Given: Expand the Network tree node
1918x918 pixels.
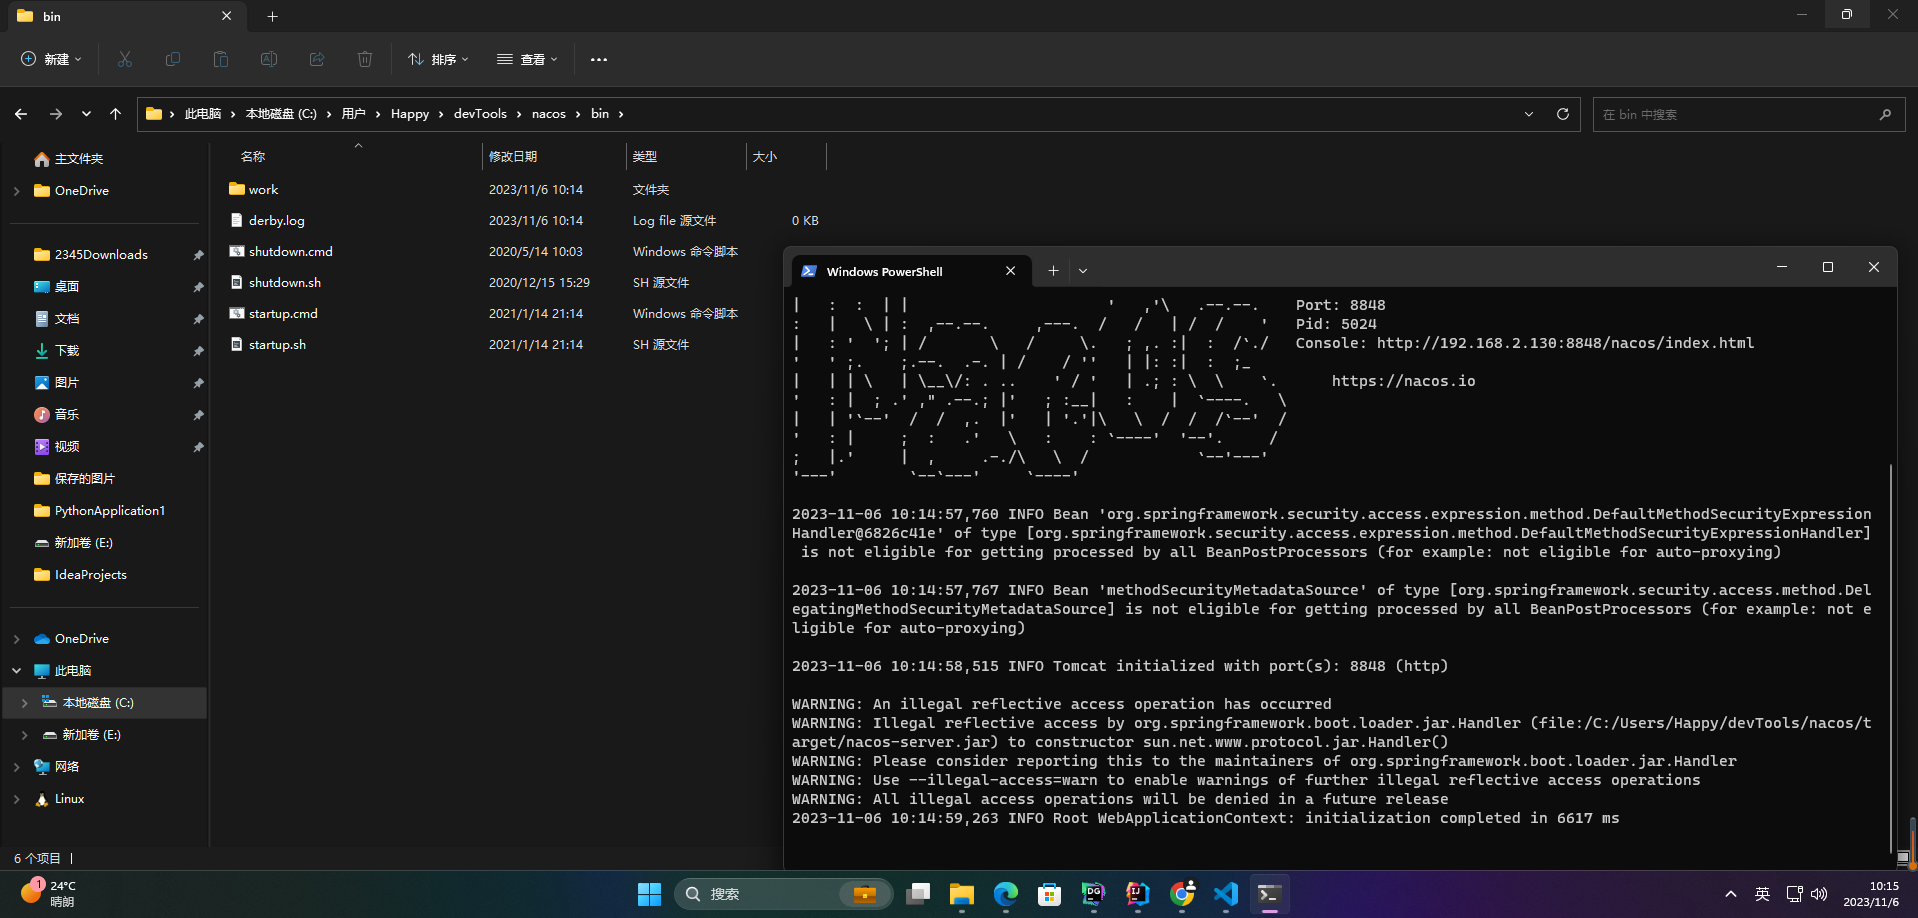Looking at the screenshot, I should (x=16, y=767).
